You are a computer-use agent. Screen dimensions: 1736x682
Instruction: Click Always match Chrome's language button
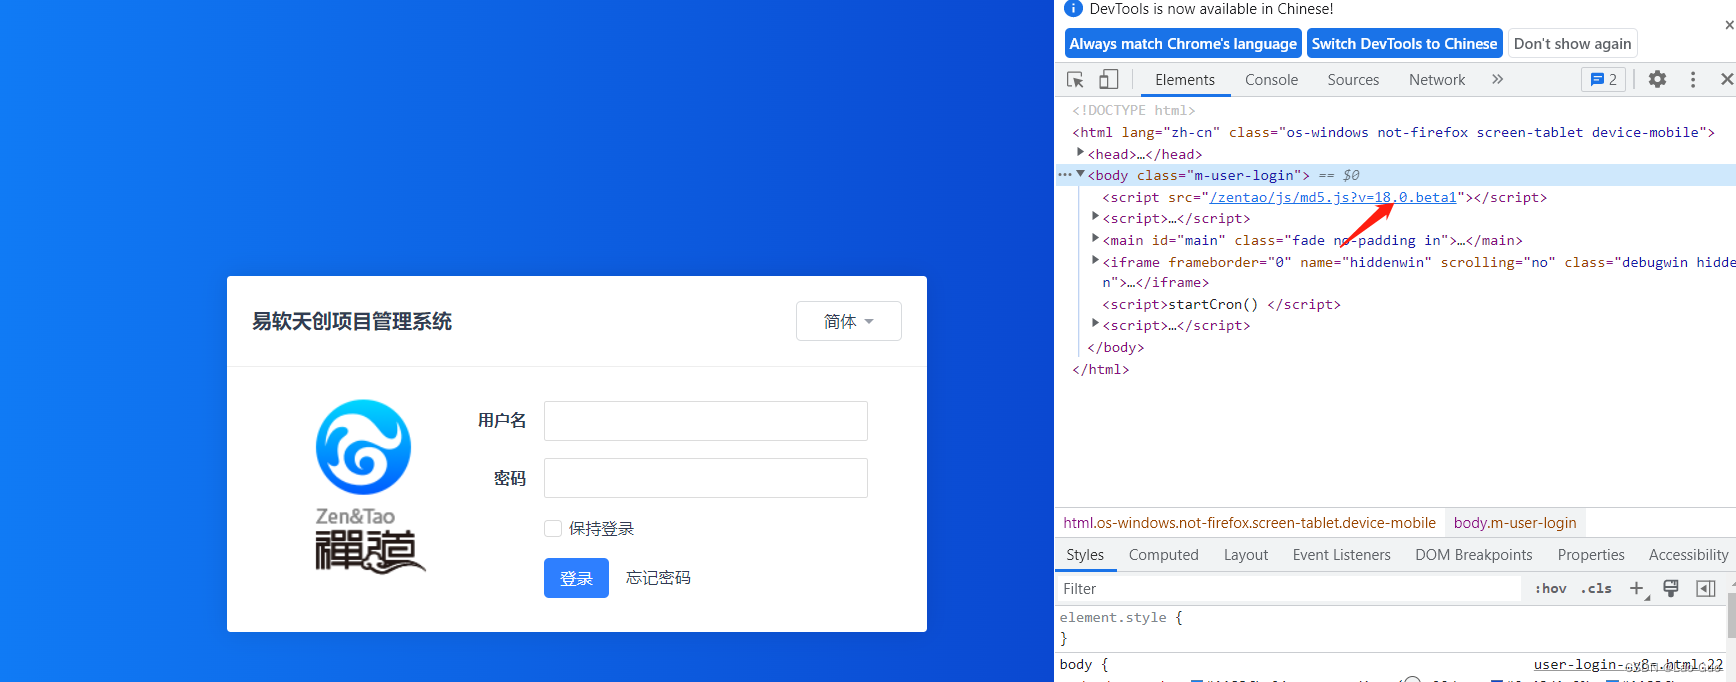1183,43
